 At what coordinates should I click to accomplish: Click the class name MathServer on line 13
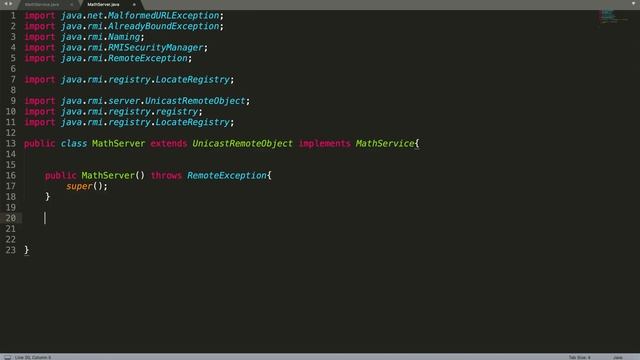pos(118,144)
